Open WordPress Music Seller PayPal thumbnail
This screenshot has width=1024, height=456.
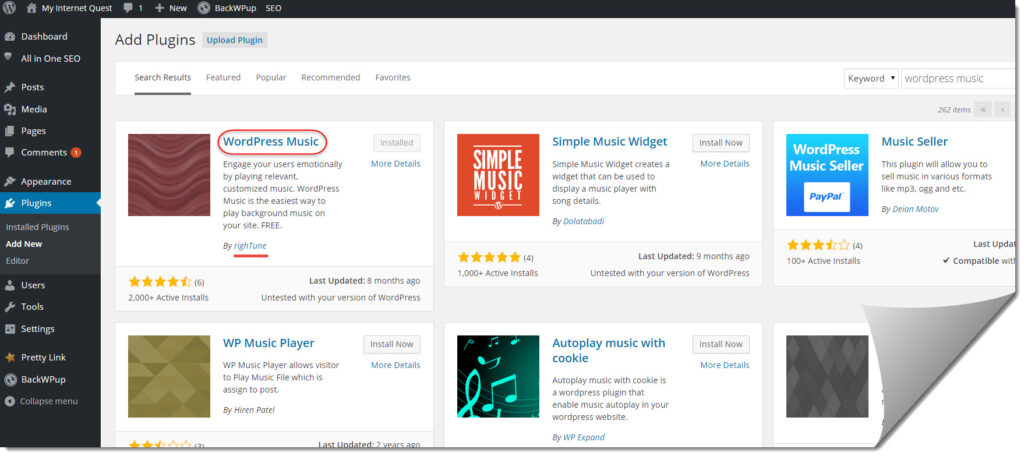[827, 174]
